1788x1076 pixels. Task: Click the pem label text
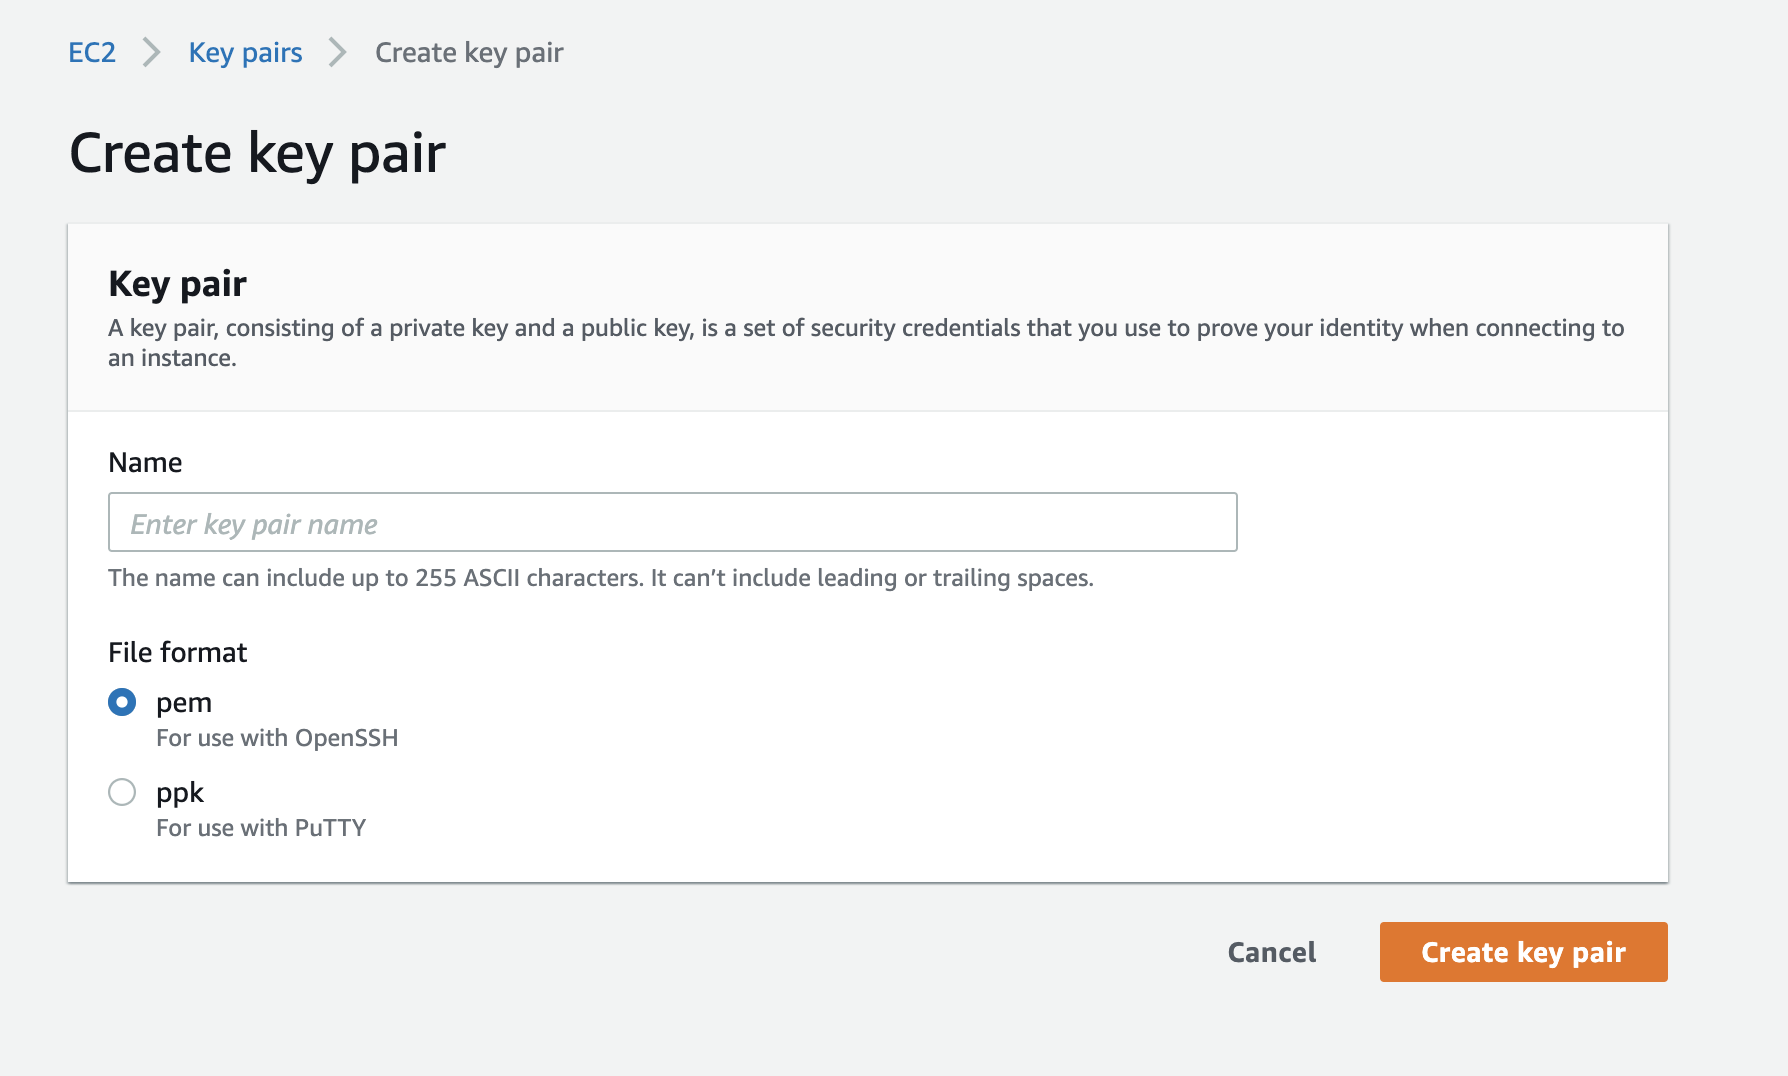183,702
